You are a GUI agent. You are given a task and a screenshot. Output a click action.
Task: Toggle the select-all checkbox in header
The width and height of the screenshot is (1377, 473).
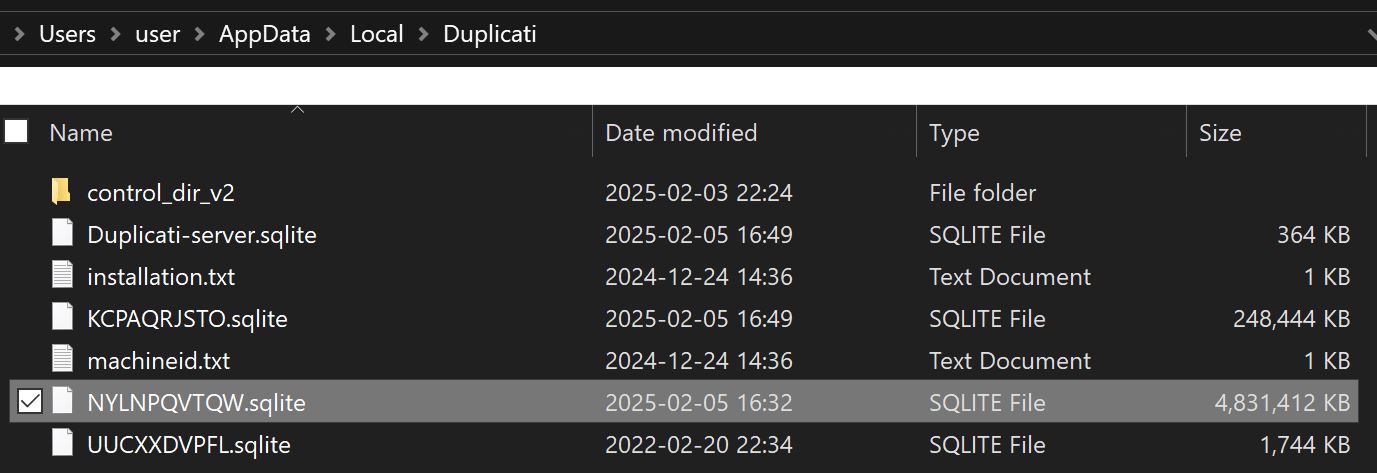click(x=16, y=131)
